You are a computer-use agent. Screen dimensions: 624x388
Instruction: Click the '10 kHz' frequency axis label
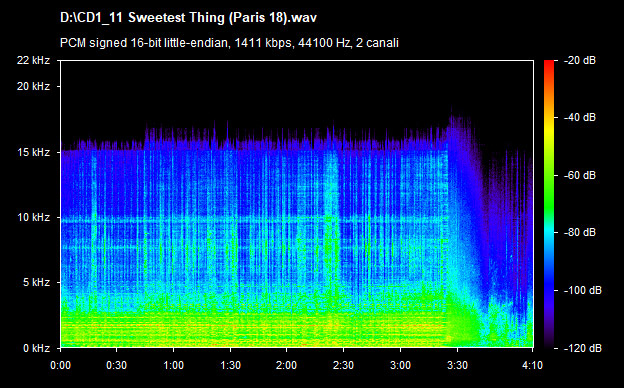click(x=33, y=217)
